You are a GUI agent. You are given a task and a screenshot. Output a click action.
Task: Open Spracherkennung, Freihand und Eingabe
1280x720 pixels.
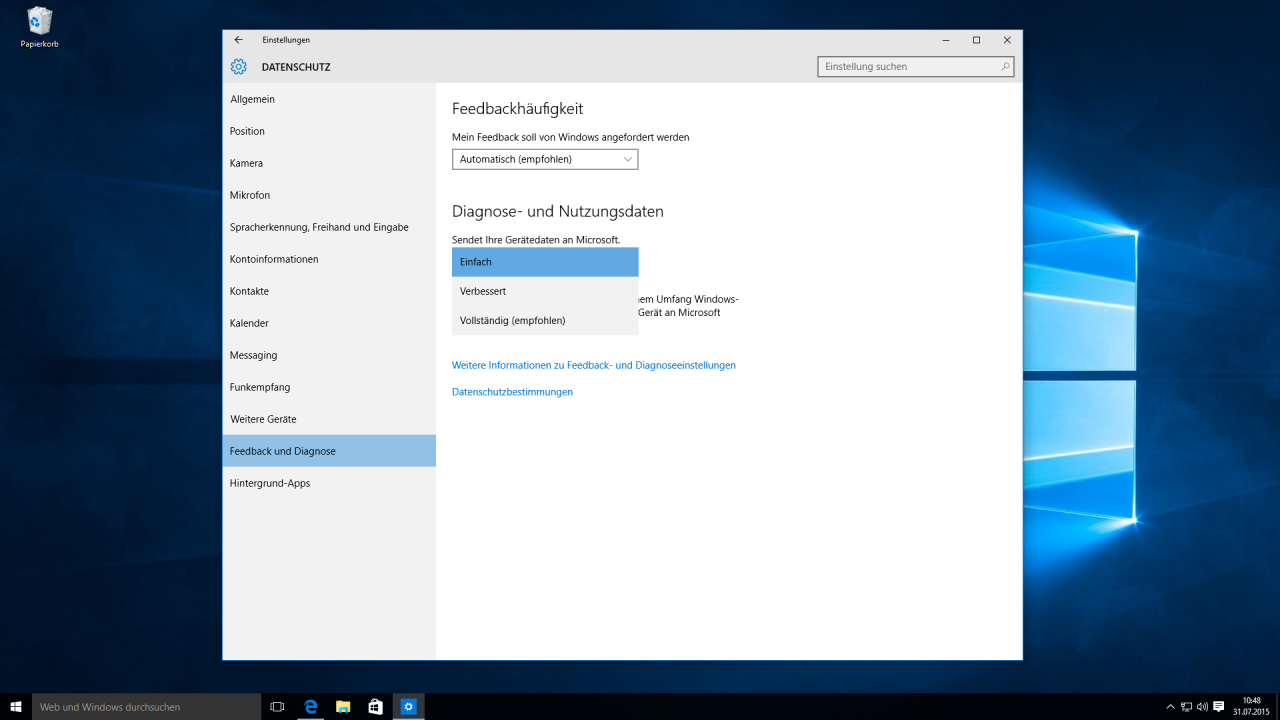329,227
